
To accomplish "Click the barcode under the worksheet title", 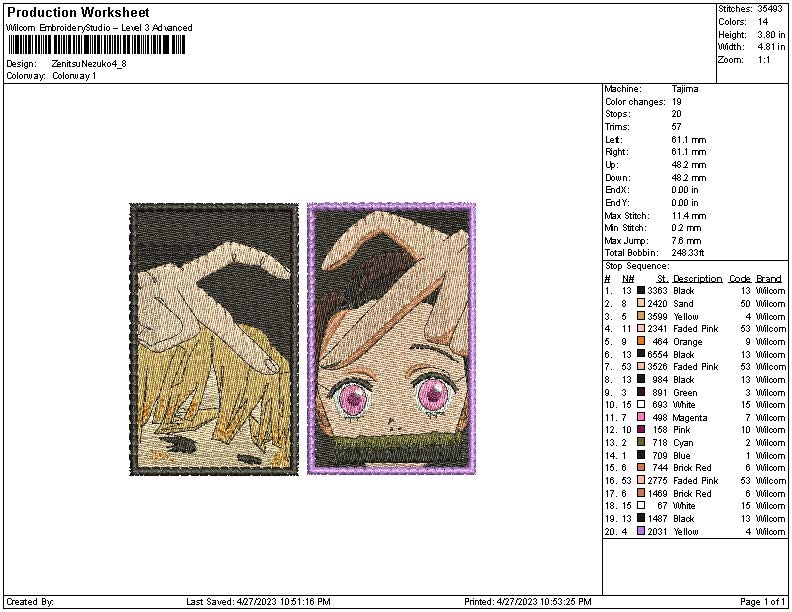I will [96, 45].
